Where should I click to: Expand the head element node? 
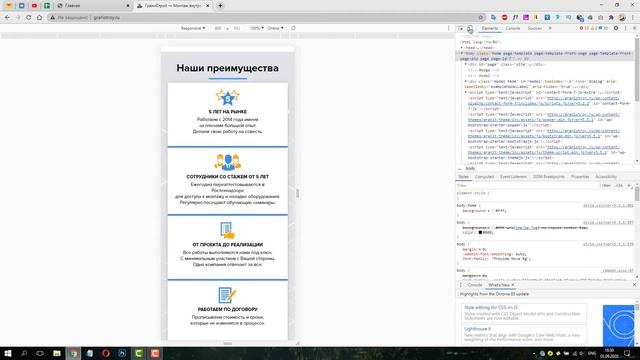point(462,48)
